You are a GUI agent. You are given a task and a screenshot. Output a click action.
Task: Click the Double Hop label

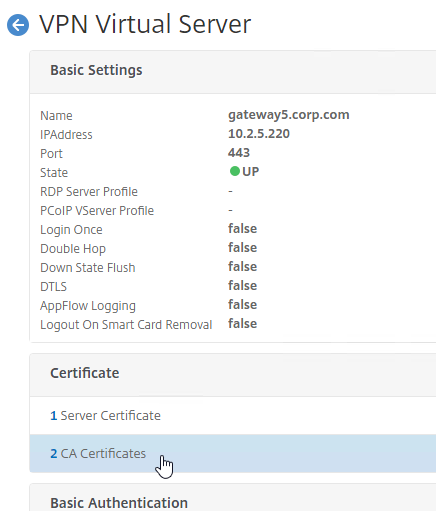coord(73,249)
